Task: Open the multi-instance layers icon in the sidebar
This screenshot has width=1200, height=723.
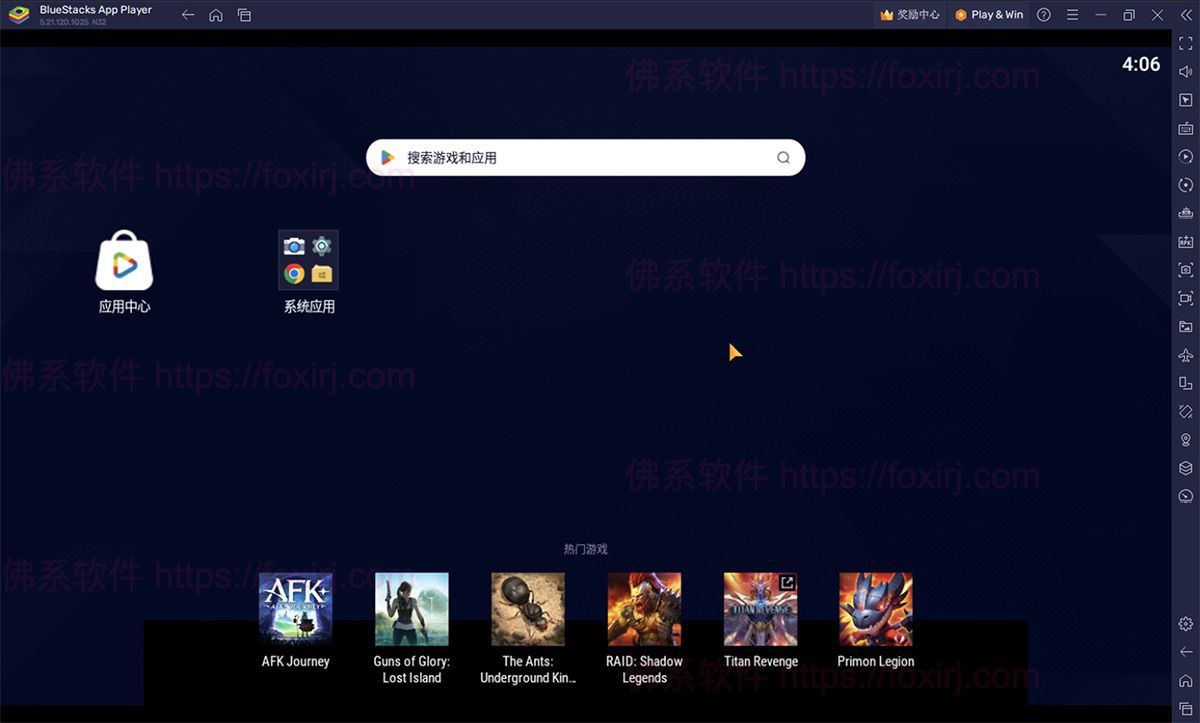Action: (1185, 468)
